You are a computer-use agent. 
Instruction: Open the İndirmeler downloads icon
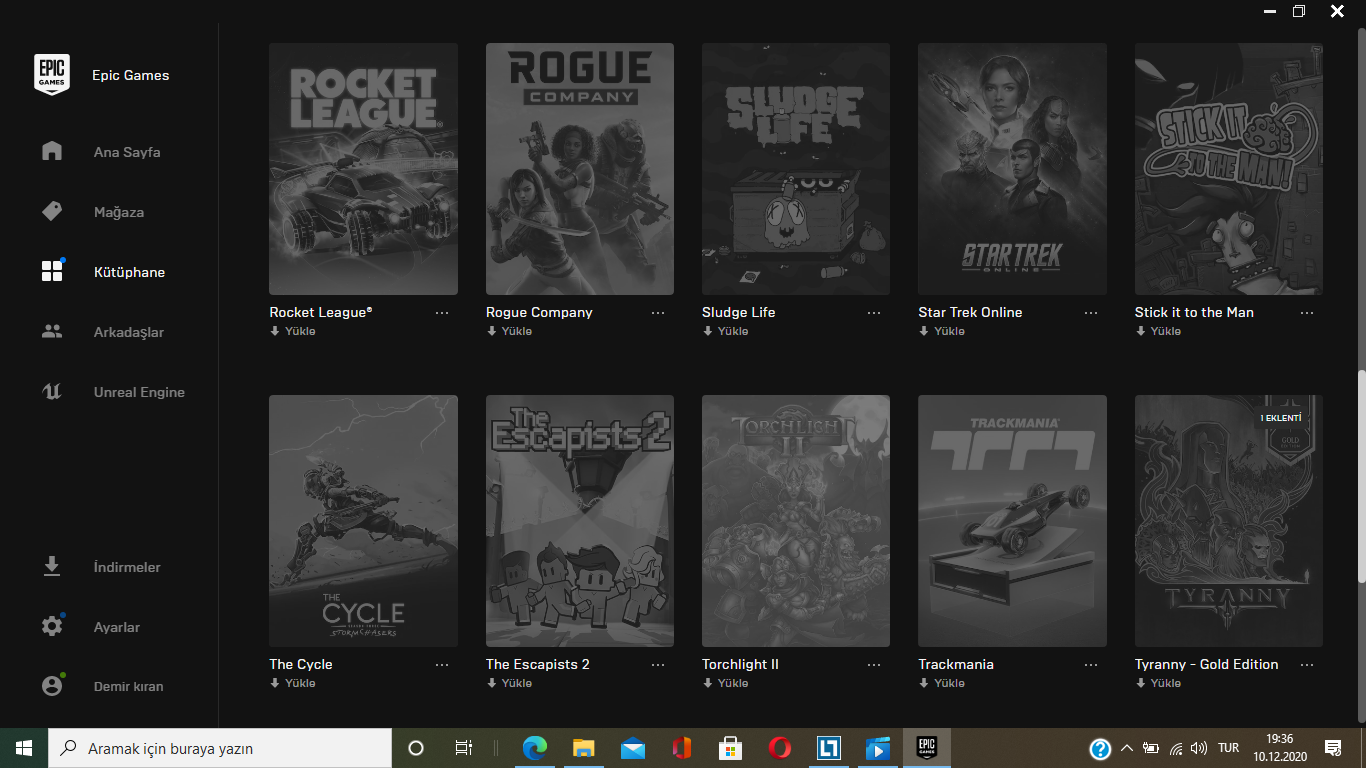point(52,567)
